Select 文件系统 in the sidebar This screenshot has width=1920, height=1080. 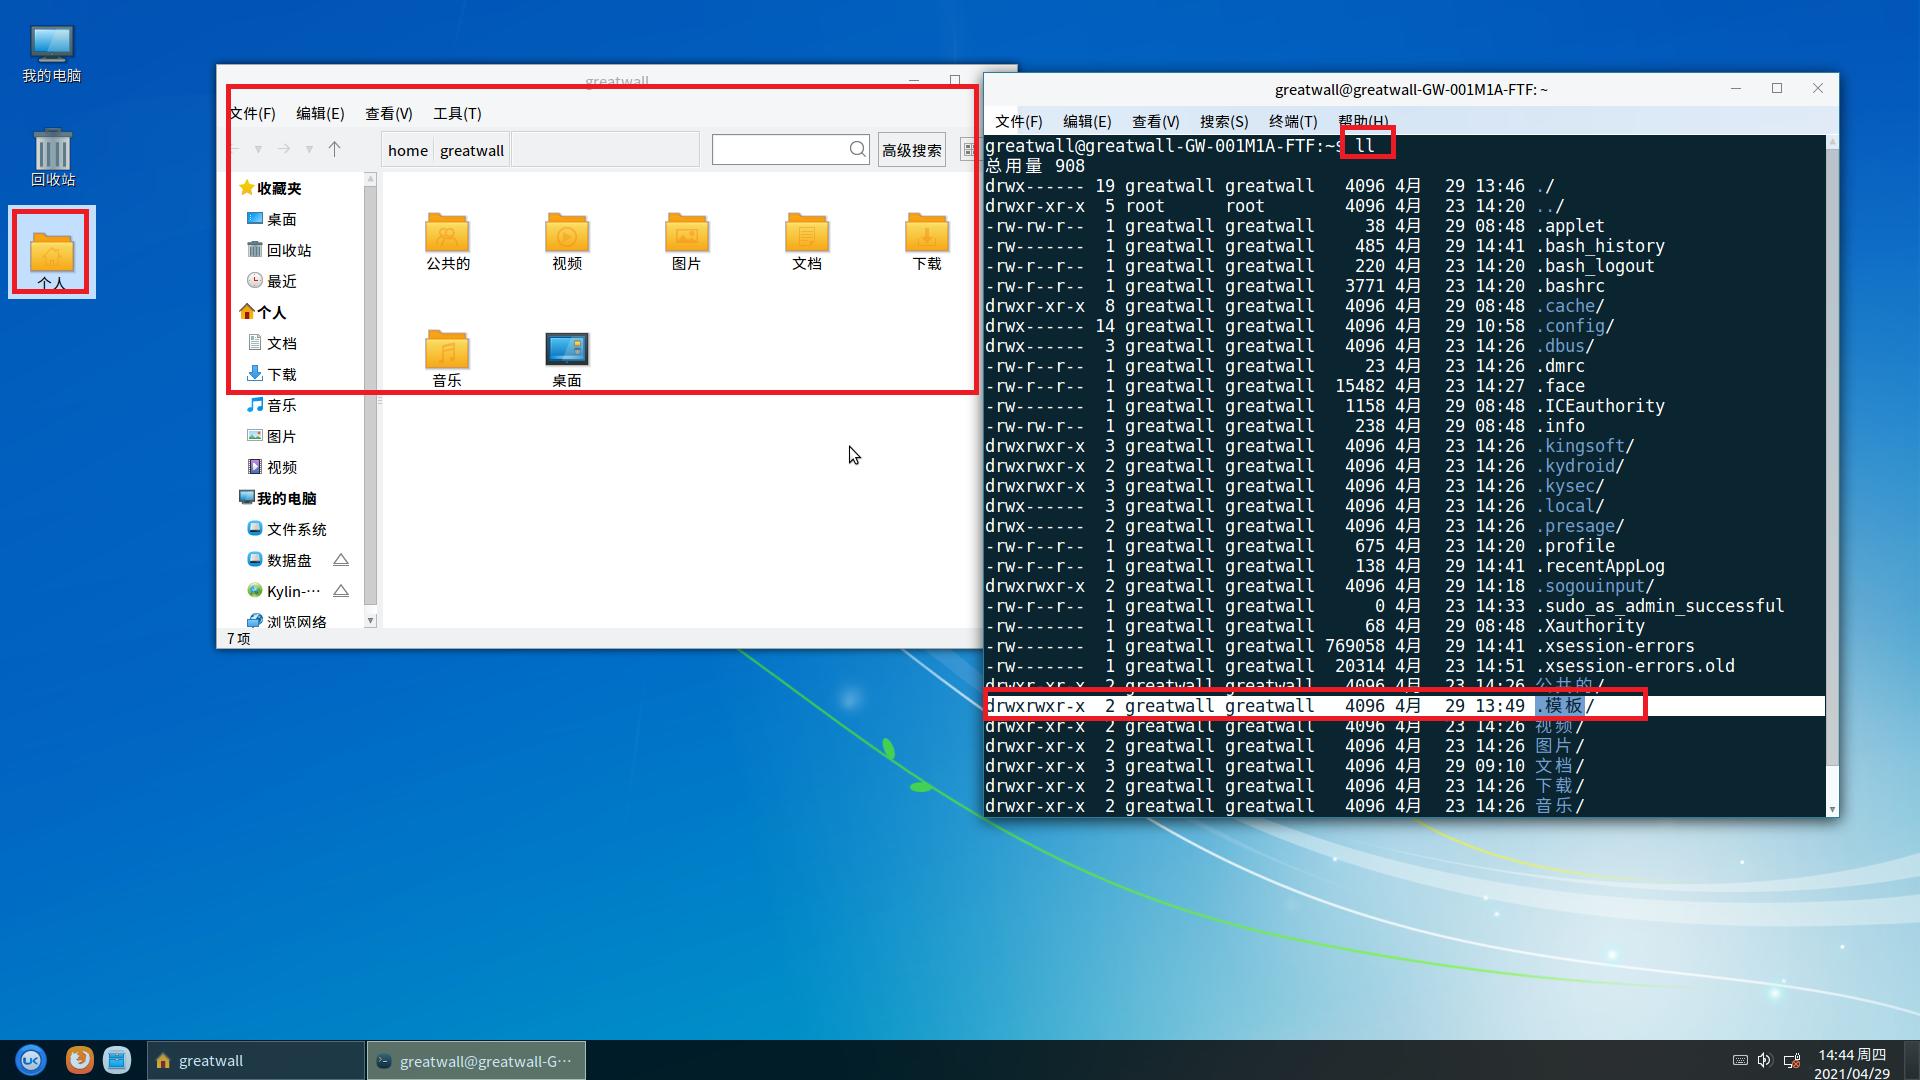(296, 529)
